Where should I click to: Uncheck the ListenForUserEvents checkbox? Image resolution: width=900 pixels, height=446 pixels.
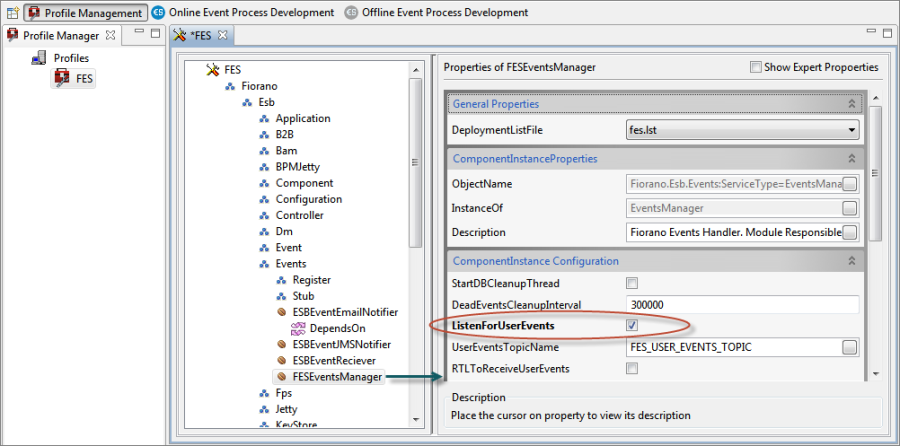point(632,325)
